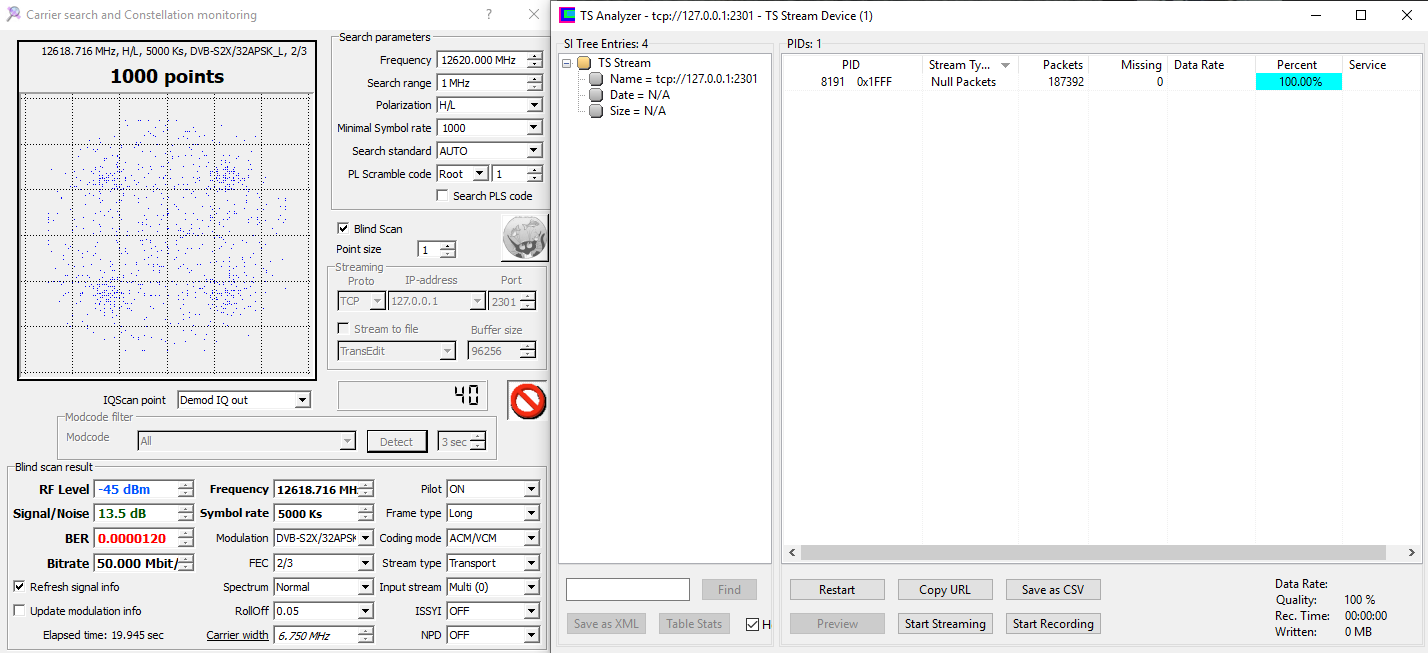Click the Detect button
Image resolution: width=1428 pixels, height=653 pixels.
pyautogui.click(x=396, y=441)
